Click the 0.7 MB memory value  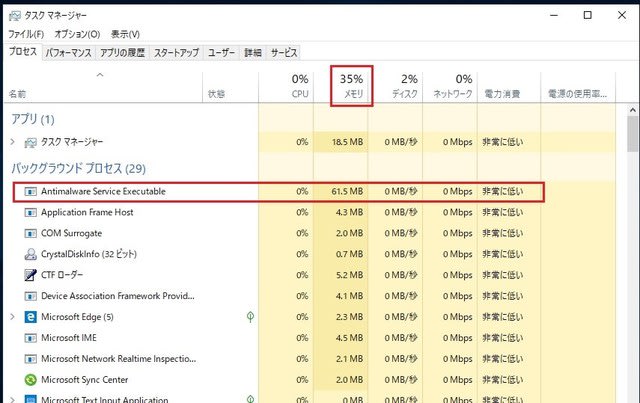pyautogui.click(x=349, y=254)
